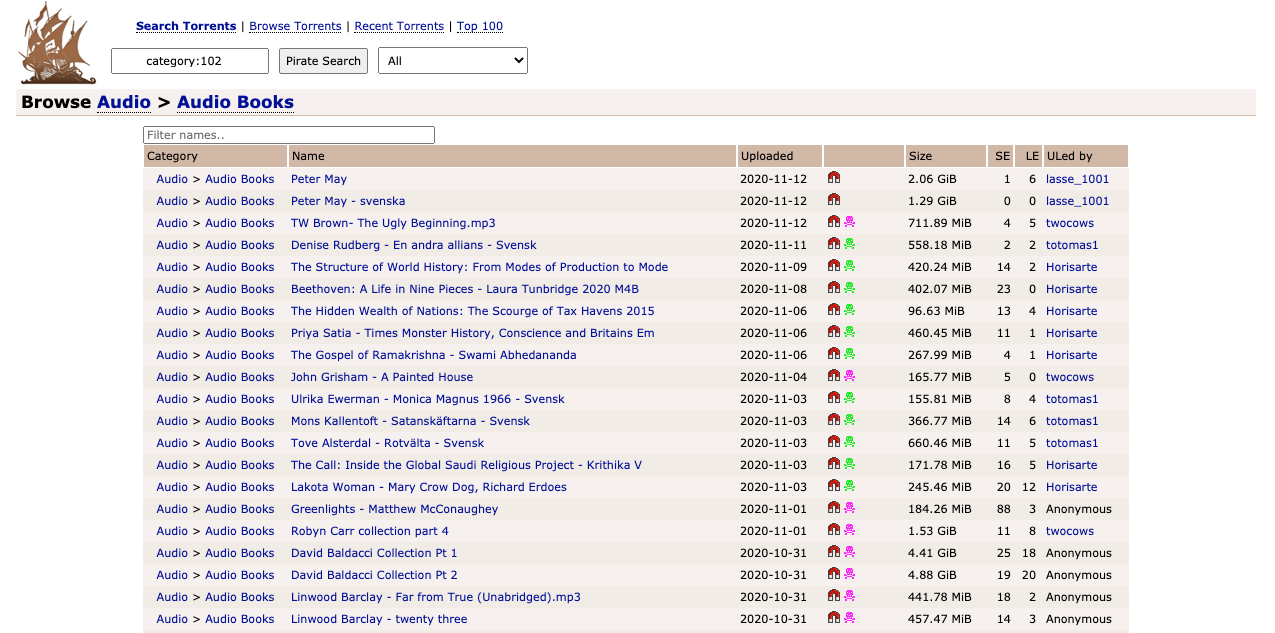Click the Pirate Search button
The width and height of the screenshot is (1275, 633).
tap(323, 61)
